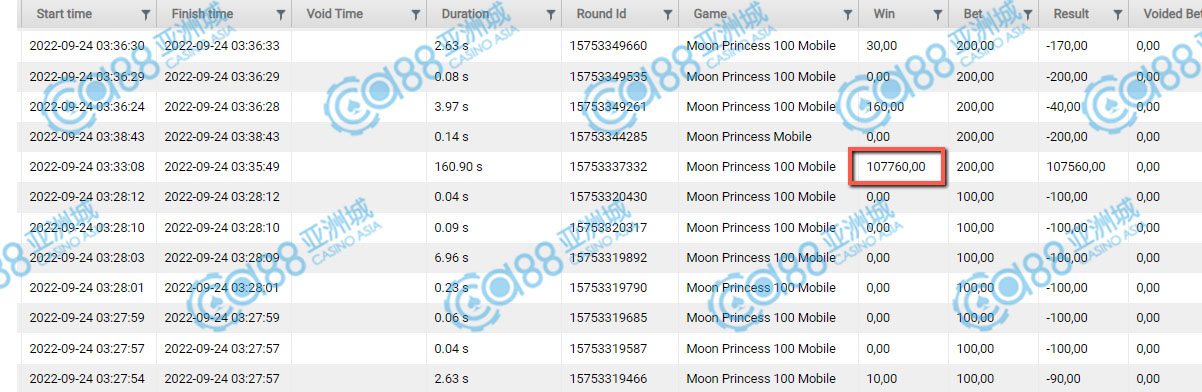The image size is (1202, 392).
Task: Open filter icon on Bet column
Action: (1027, 15)
